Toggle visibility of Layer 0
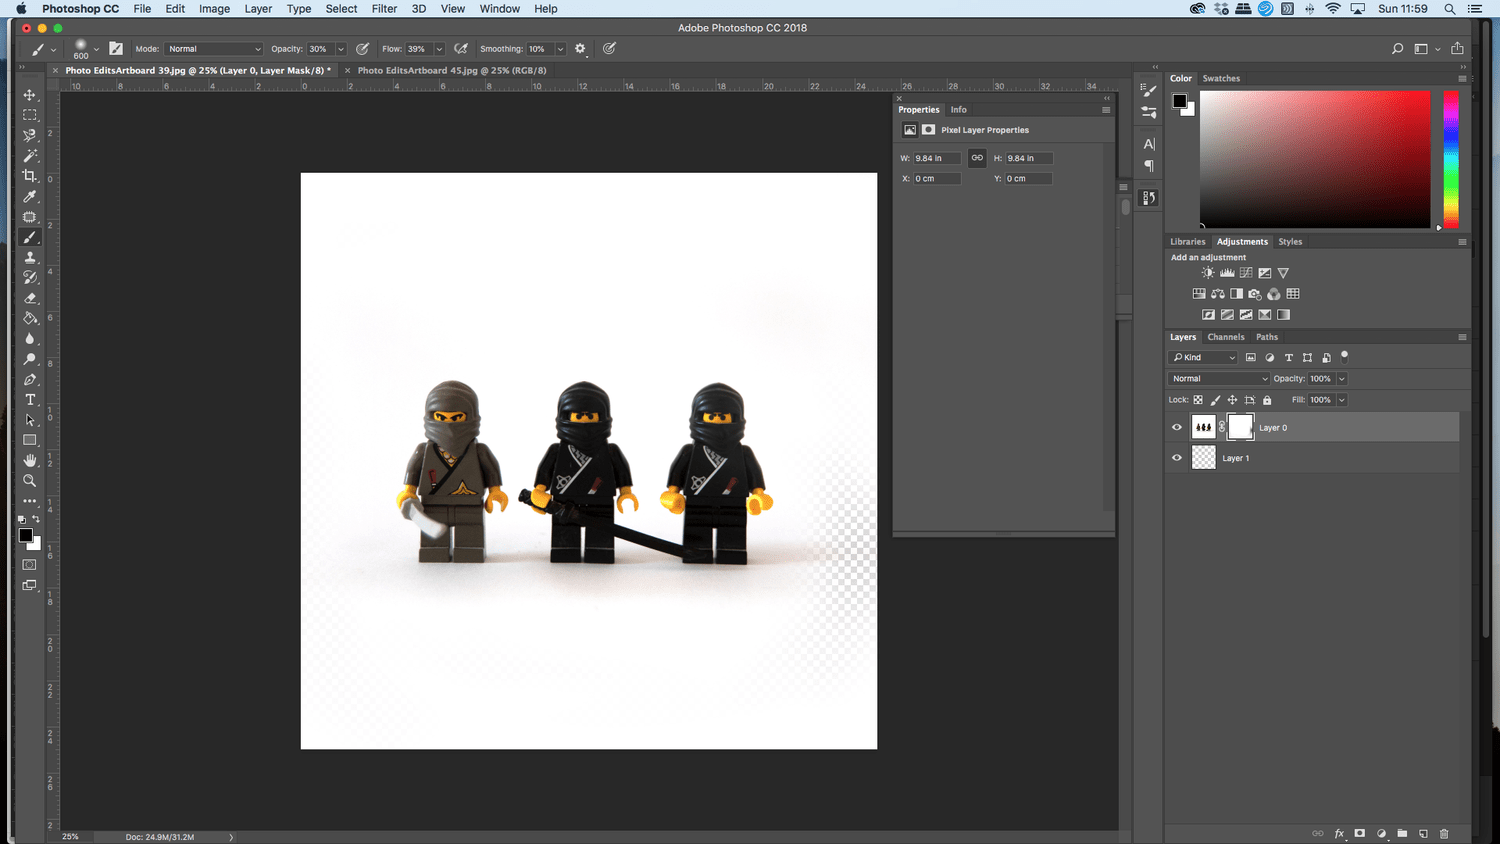1500x844 pixels. (1177, 428)
